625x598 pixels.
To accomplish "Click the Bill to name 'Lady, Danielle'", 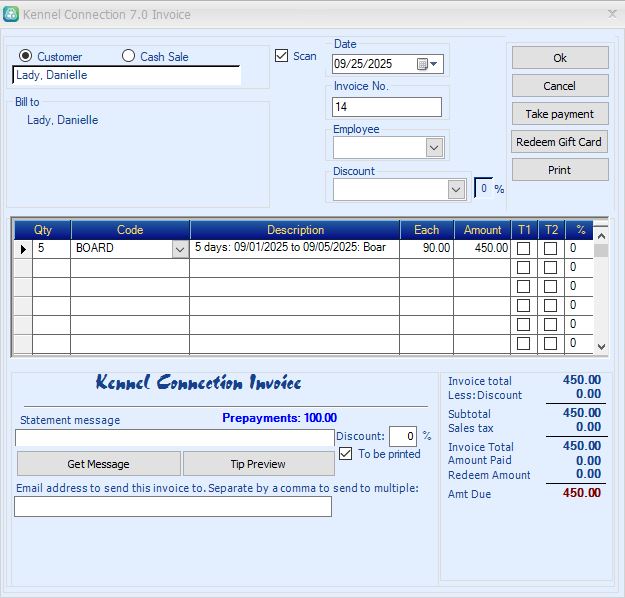I will pyautogui.click(x=63, y=120).
